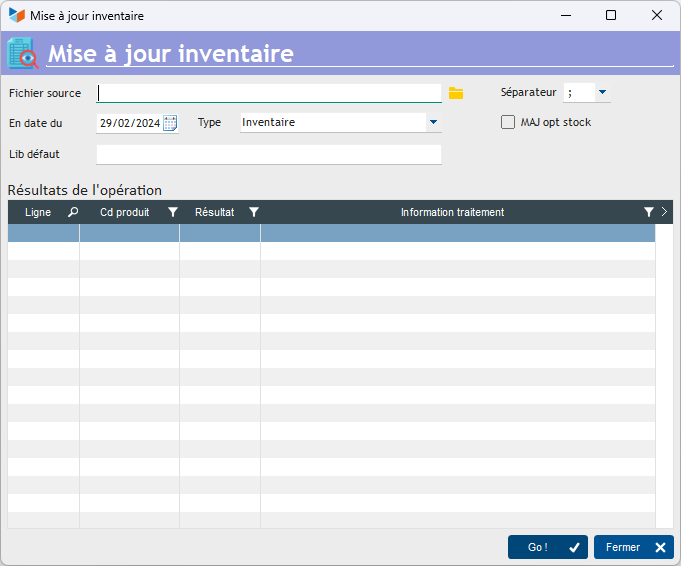
Task: Click the Fermer button
Action: [633, 547]
